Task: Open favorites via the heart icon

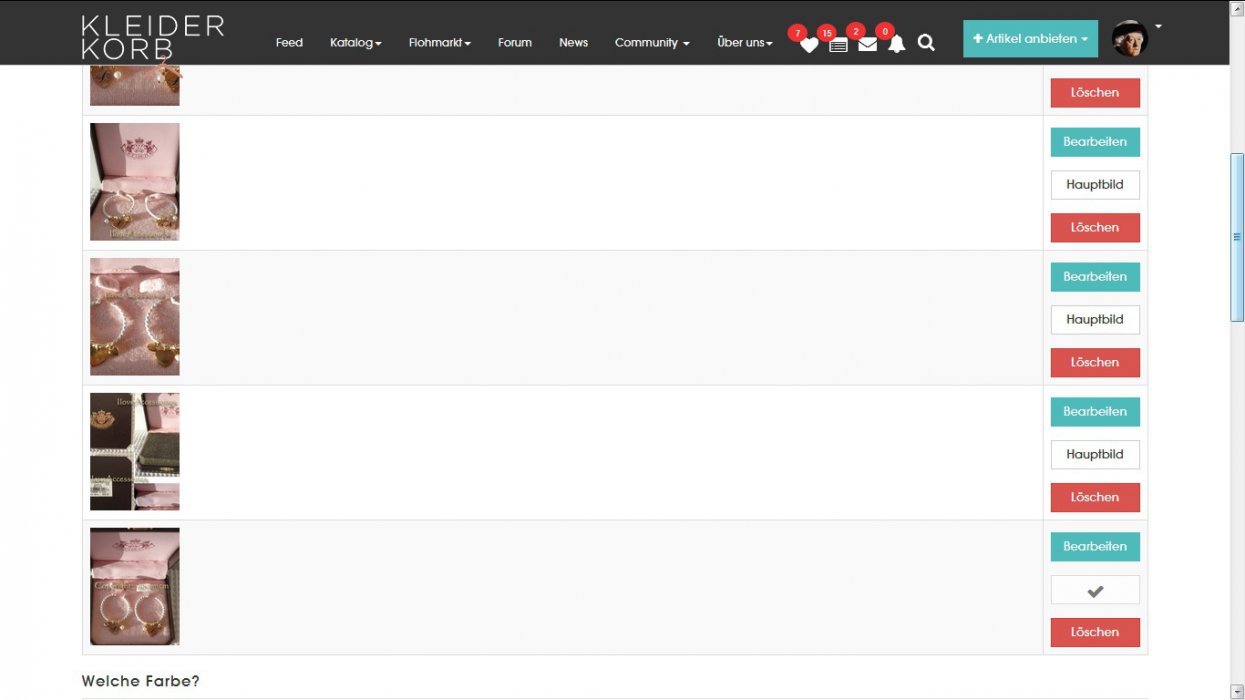Action: click(809, 44)
